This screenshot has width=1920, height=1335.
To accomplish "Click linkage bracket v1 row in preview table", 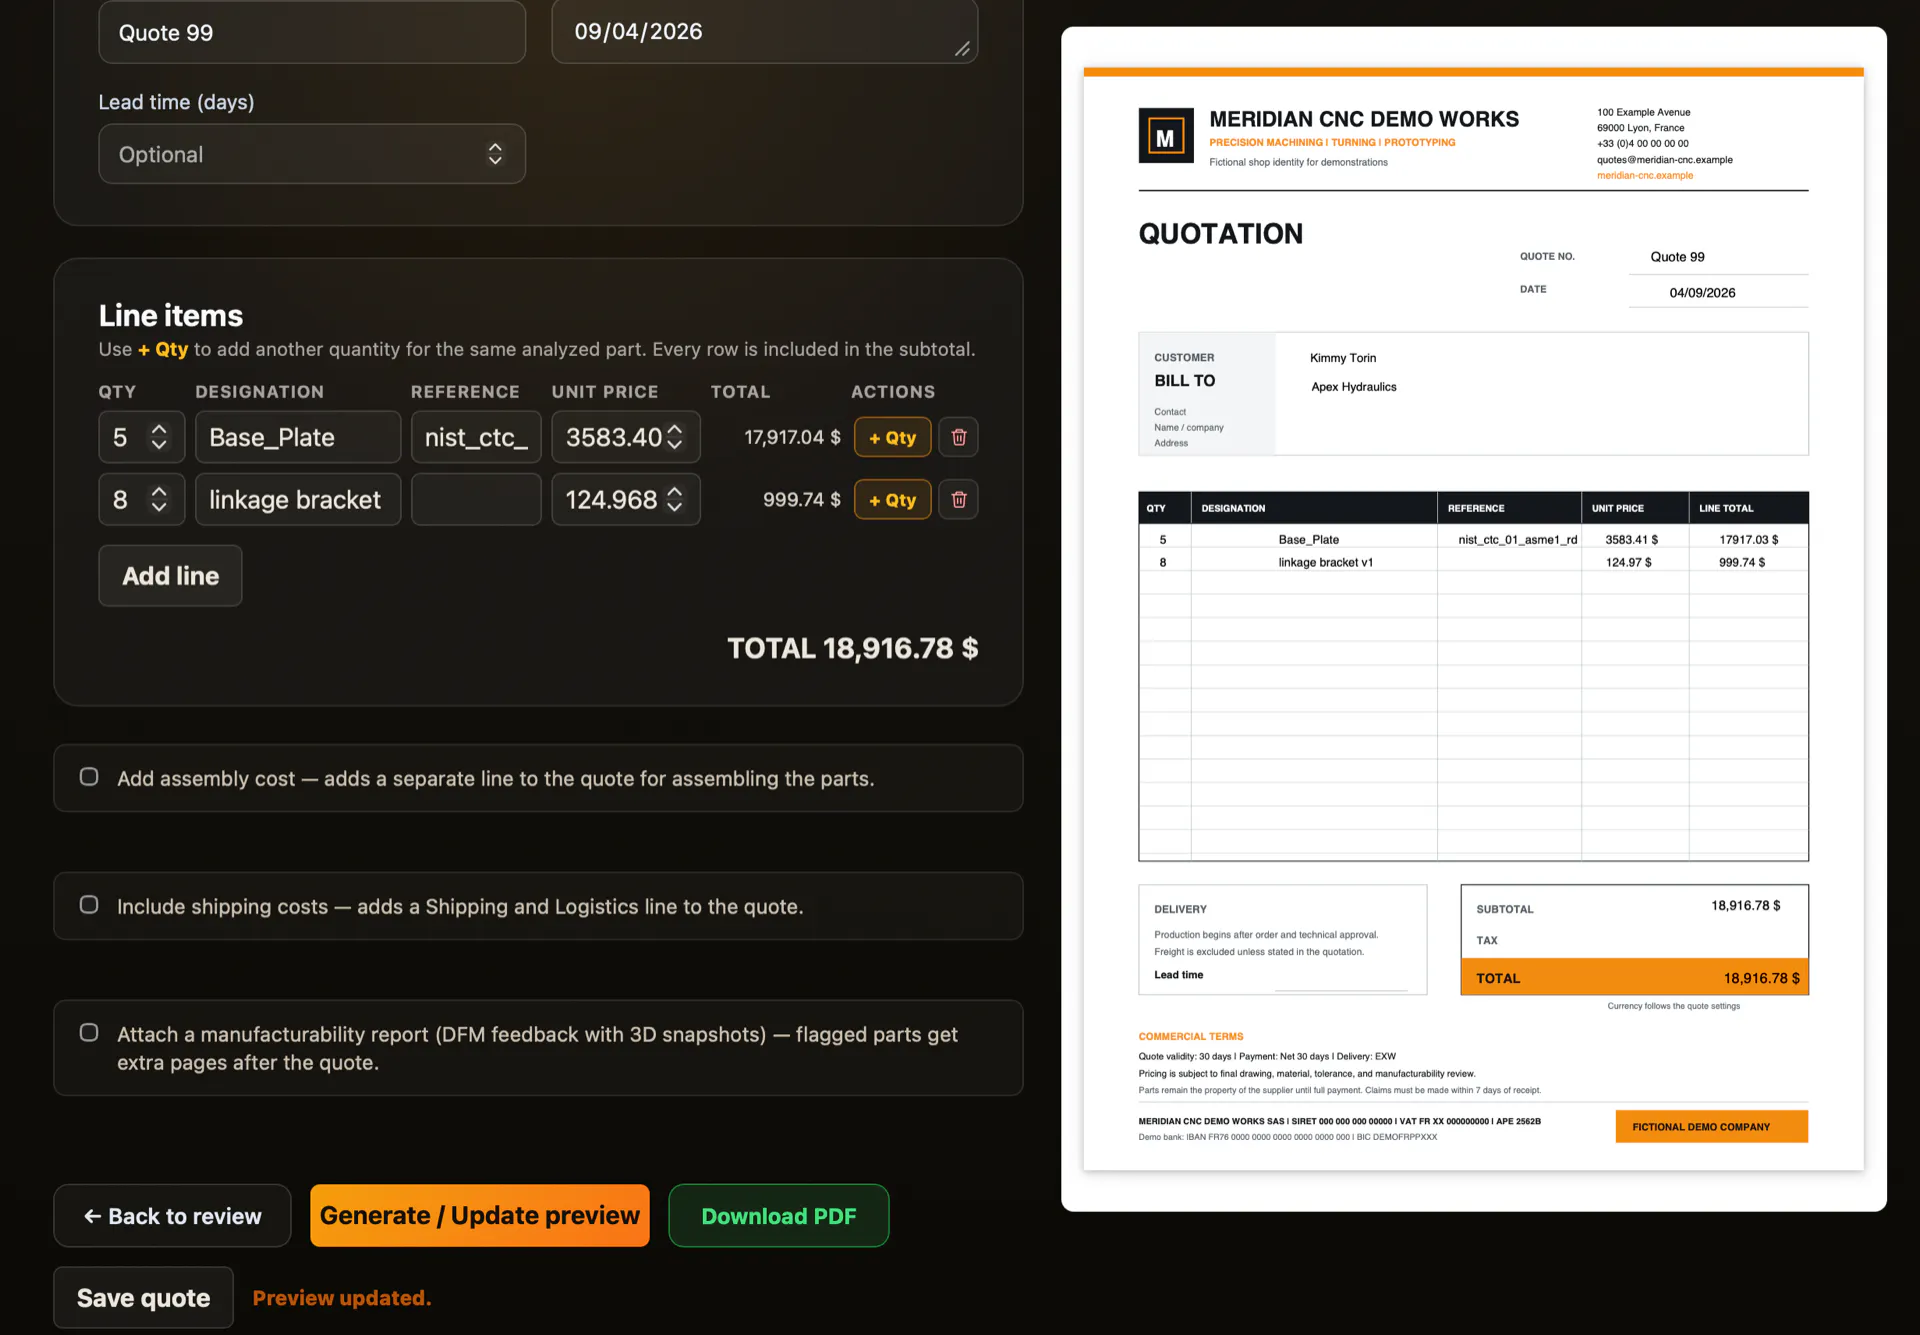I will pyautogui.click(x=1474, y=563).
